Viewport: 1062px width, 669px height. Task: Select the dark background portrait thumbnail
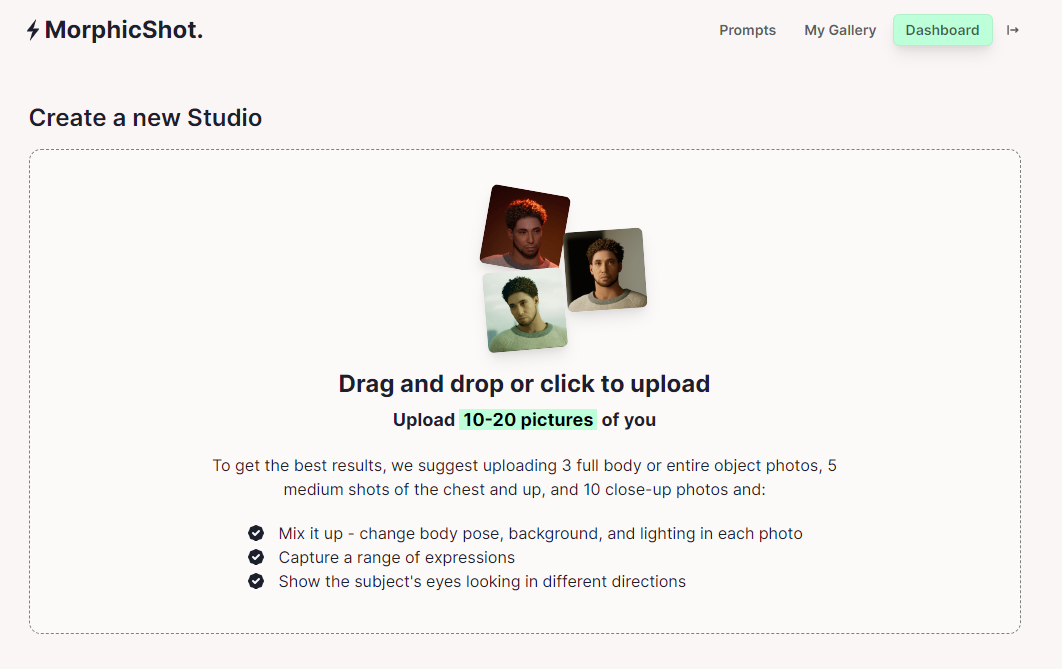click(x=606, y=269)
